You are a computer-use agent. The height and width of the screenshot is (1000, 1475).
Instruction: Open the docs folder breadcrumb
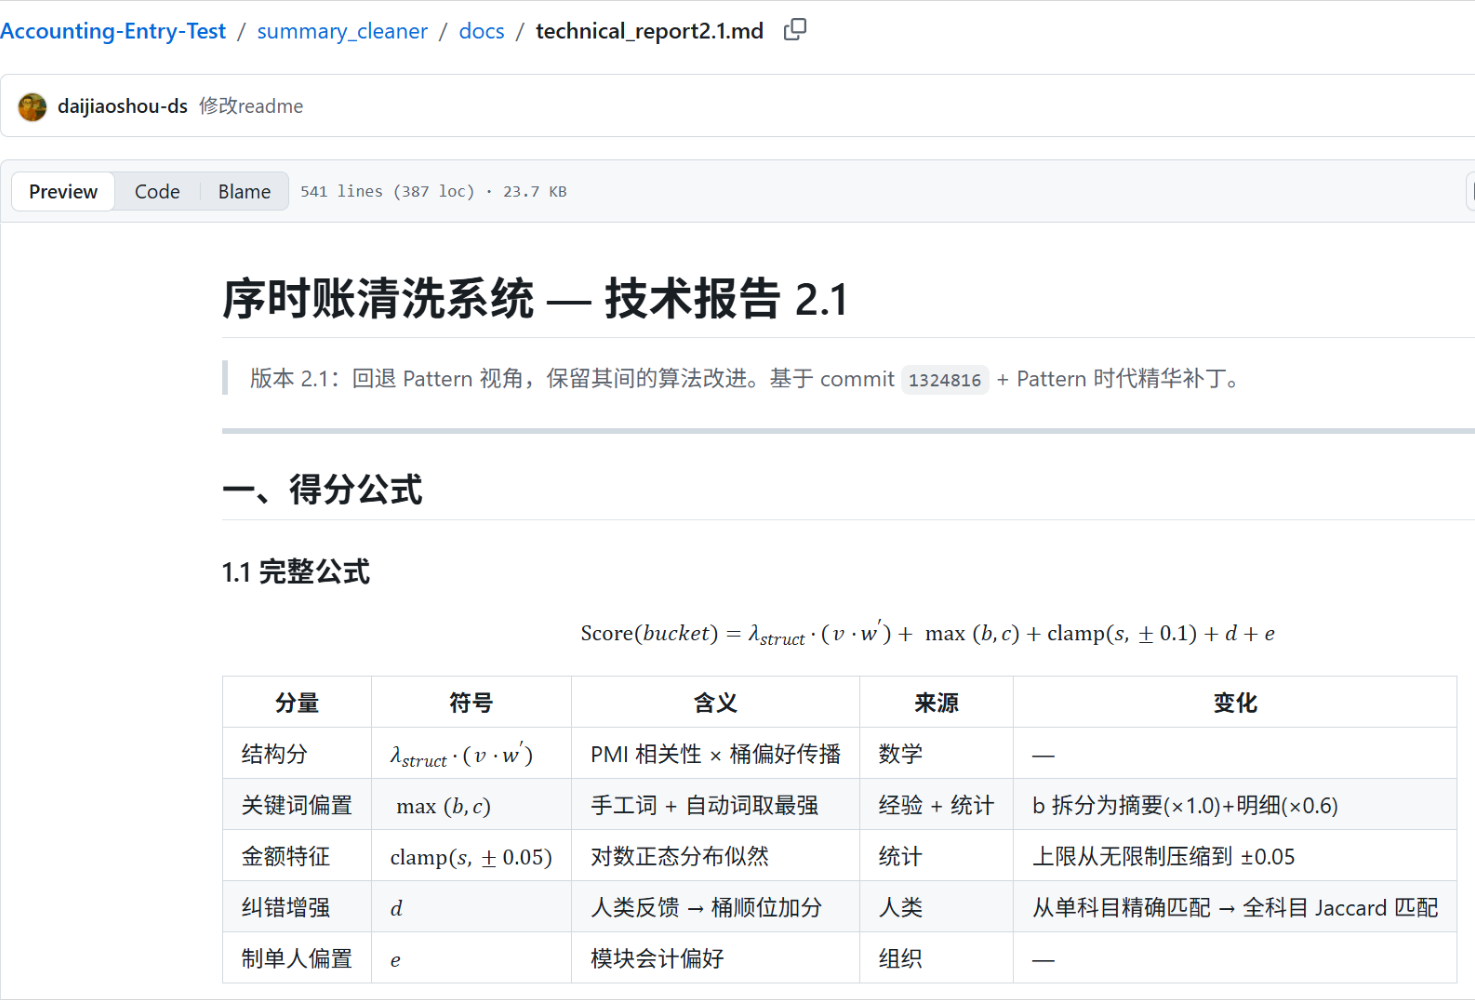click(x=481, y=31)
